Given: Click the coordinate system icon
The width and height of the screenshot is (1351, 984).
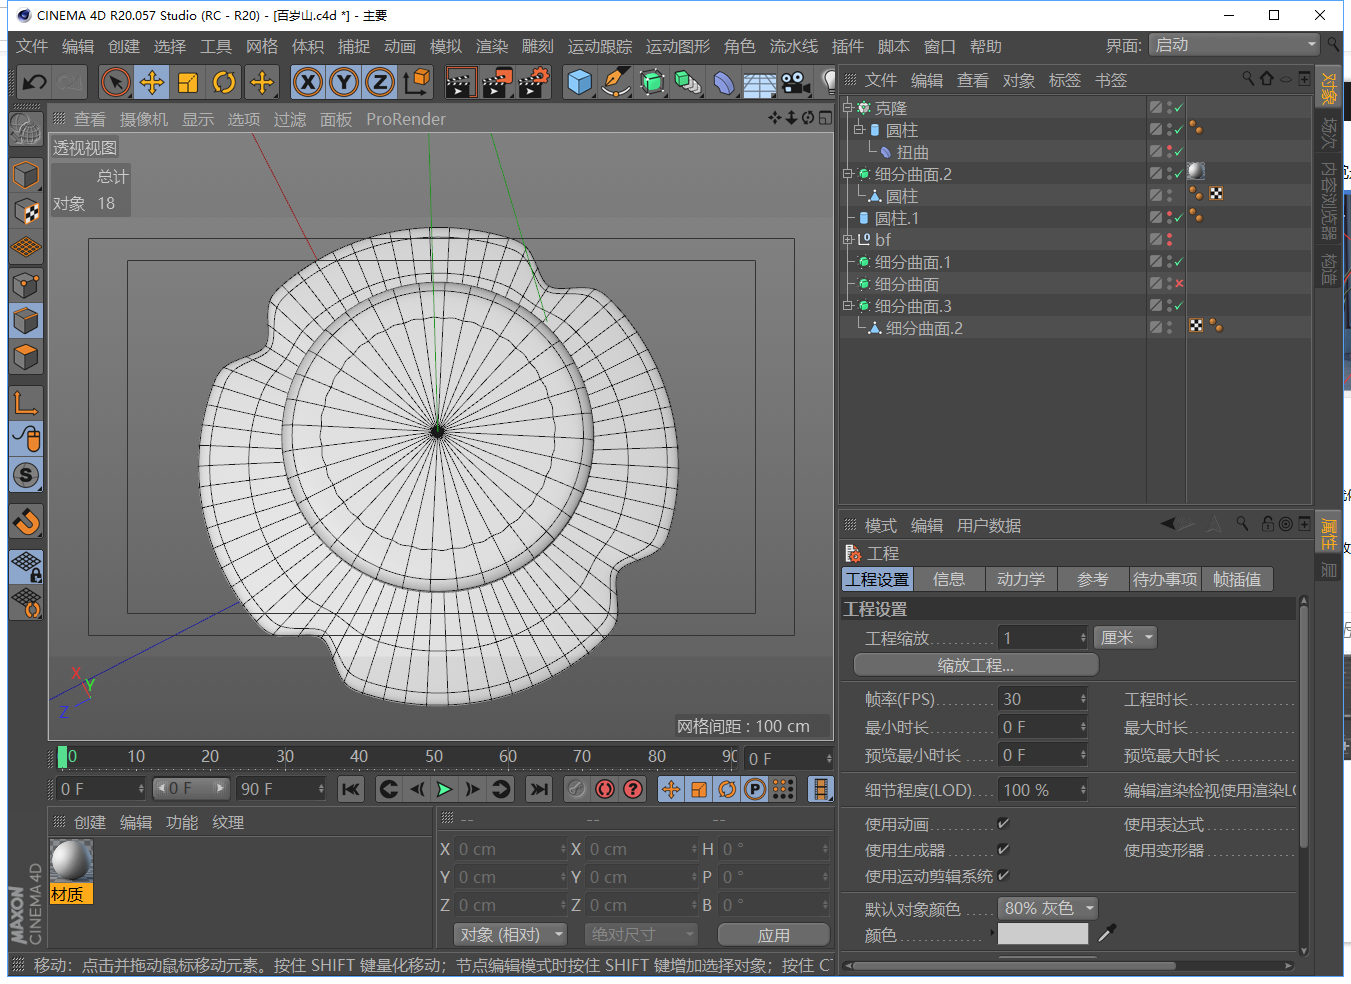Looking at the screenshot, I should (416, 82).
